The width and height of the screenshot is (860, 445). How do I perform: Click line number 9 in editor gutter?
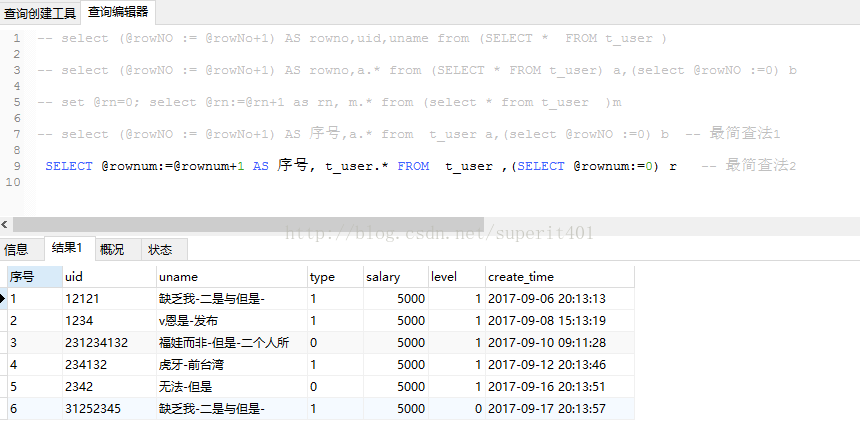(16, 166)
